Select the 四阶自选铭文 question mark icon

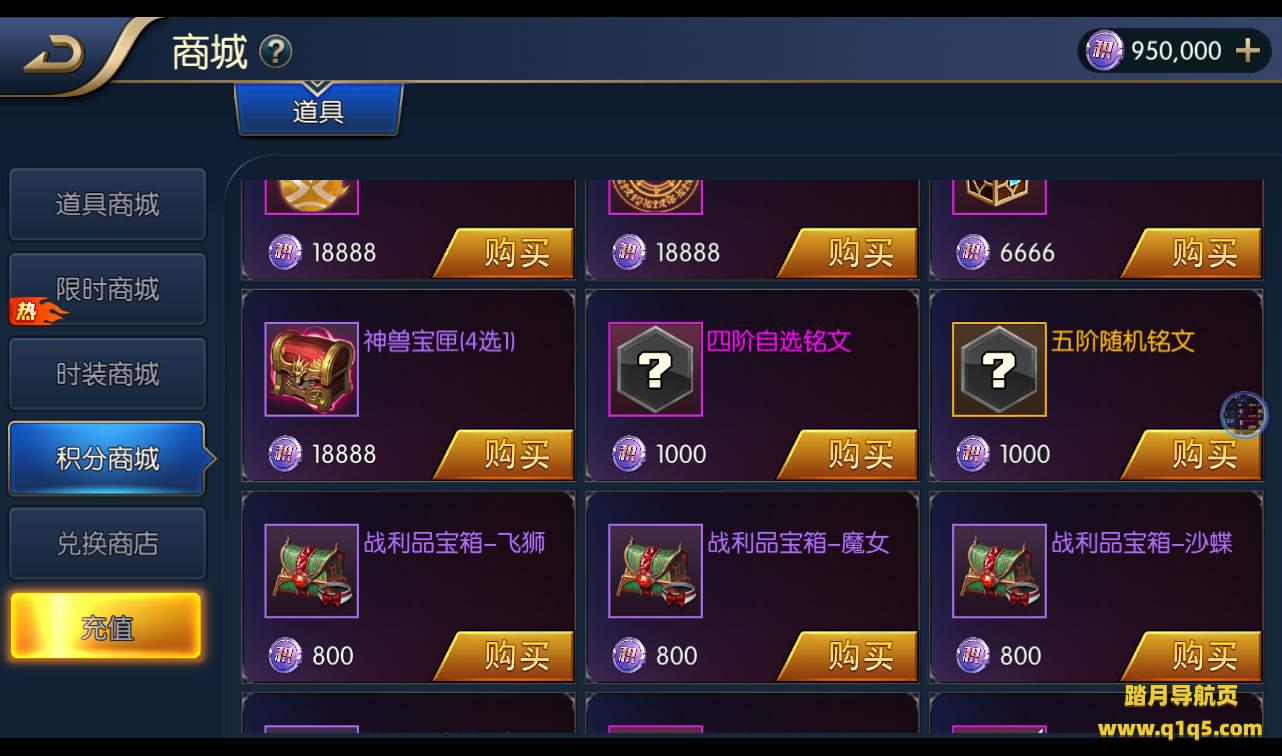(655, 369)
